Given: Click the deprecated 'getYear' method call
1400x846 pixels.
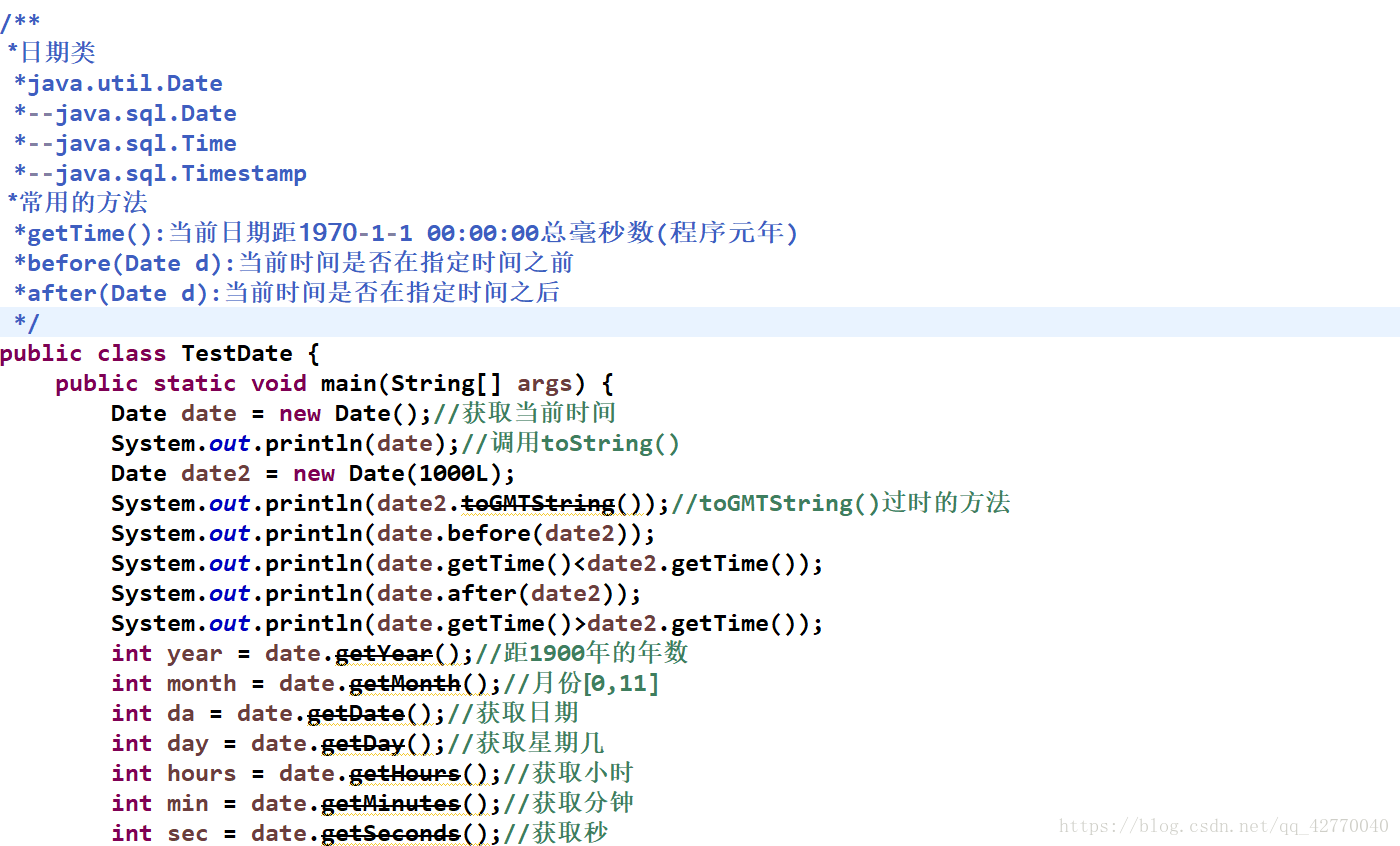Looking at the screenshot, I should click(384, 654).
